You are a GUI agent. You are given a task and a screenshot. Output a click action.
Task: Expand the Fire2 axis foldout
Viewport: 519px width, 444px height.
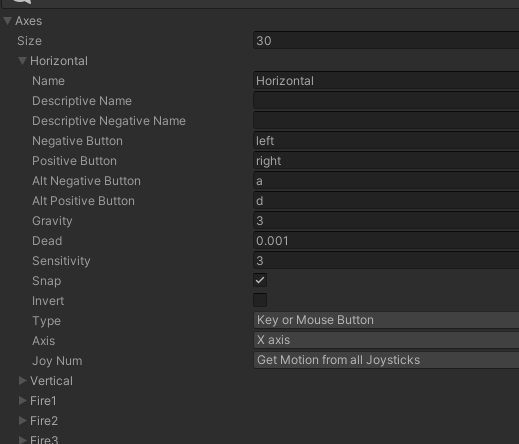(x=22, y=421)
